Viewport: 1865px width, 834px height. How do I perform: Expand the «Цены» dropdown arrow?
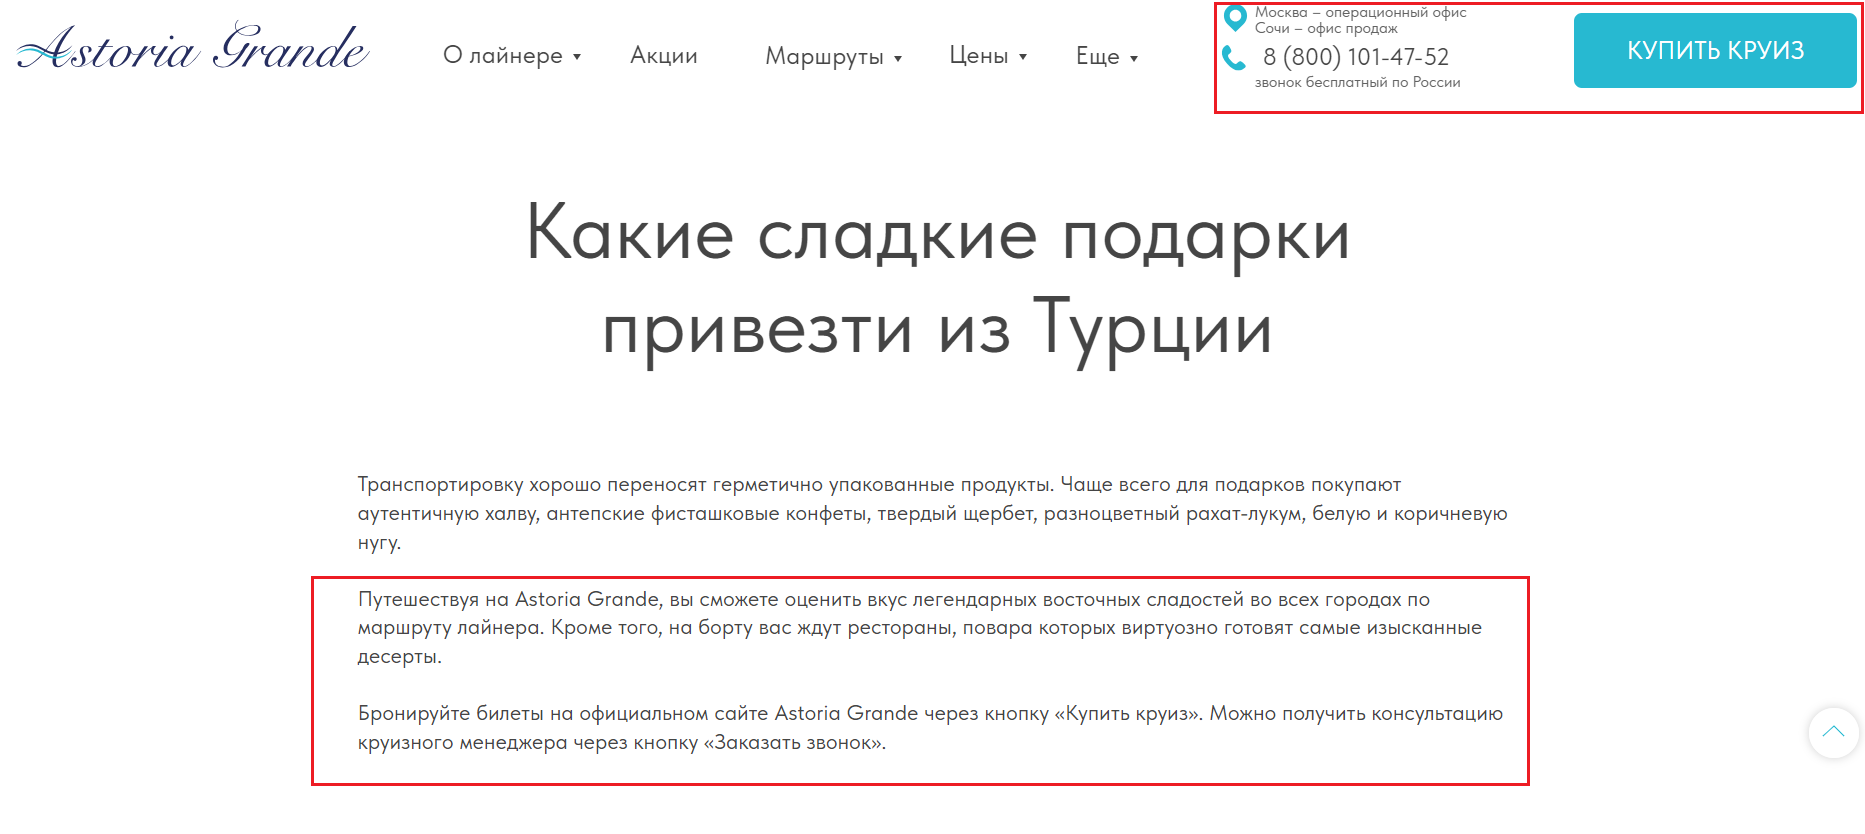[x=1023, y=58]
